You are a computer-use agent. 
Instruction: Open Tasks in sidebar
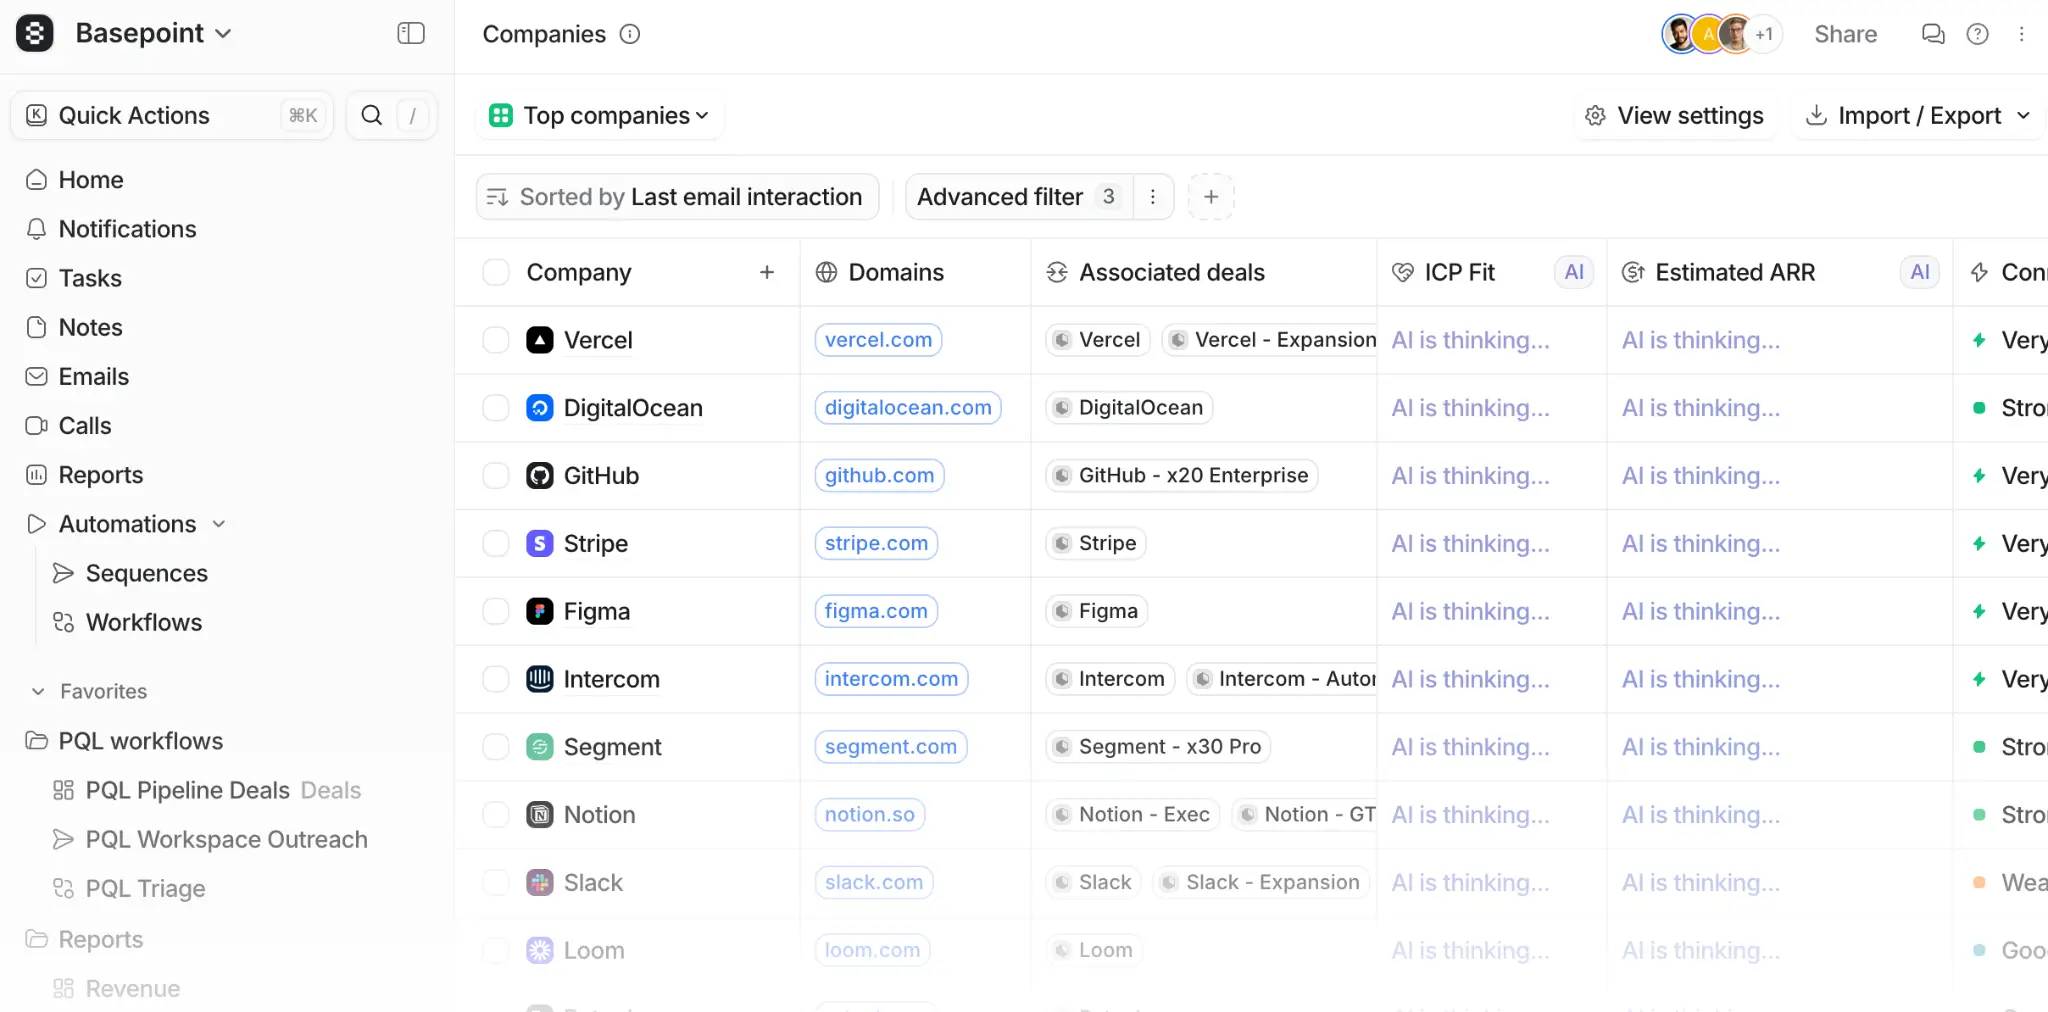pyautogui.click(x=74, y=278)
